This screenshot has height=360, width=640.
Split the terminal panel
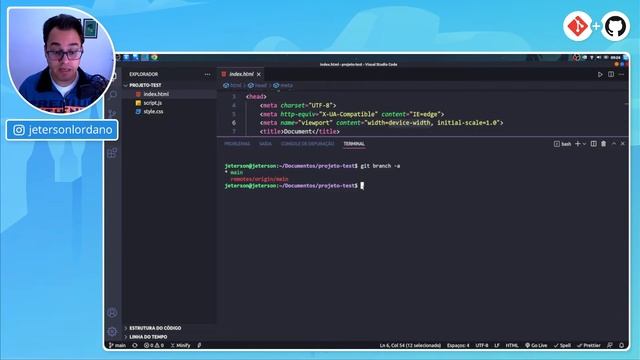[x=593, y=144]
